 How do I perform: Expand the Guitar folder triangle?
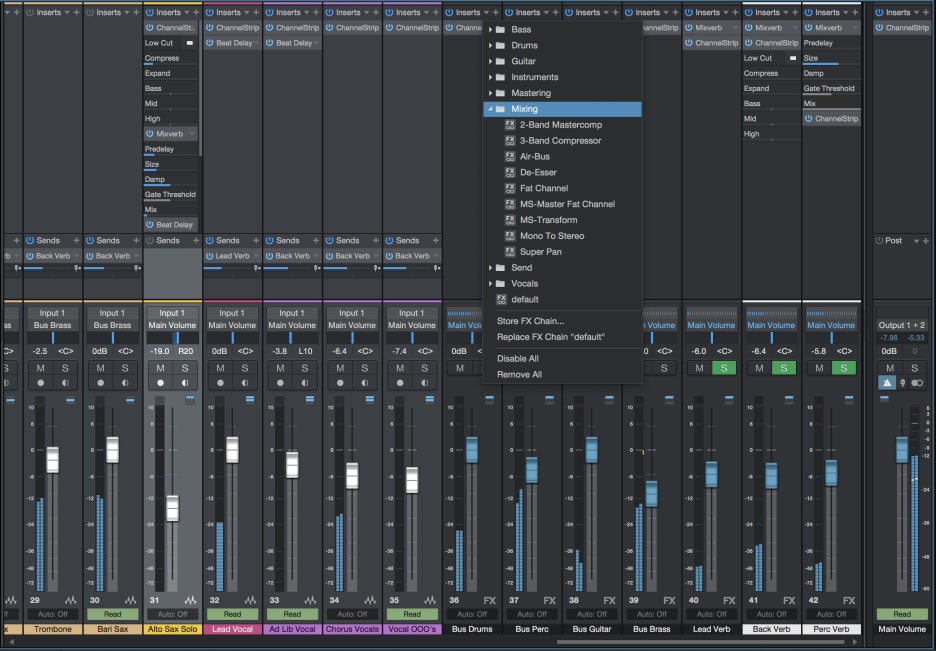click(x=491, y=61)
